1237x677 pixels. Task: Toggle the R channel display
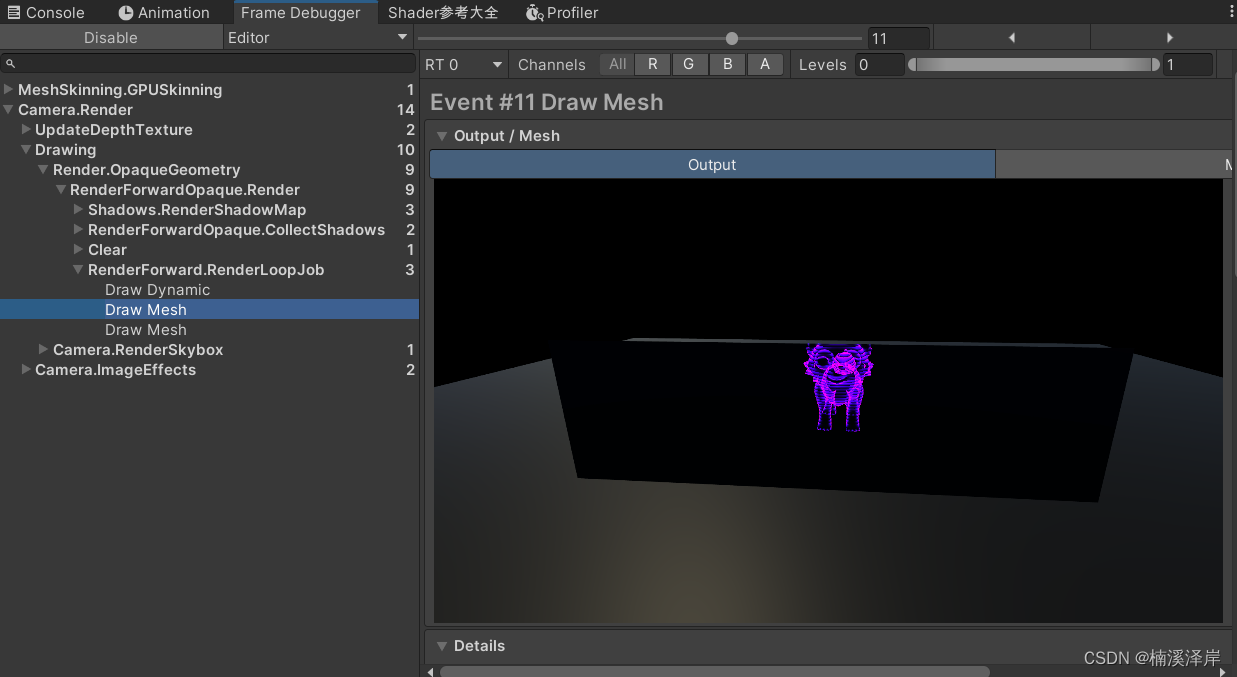[652, 64]
